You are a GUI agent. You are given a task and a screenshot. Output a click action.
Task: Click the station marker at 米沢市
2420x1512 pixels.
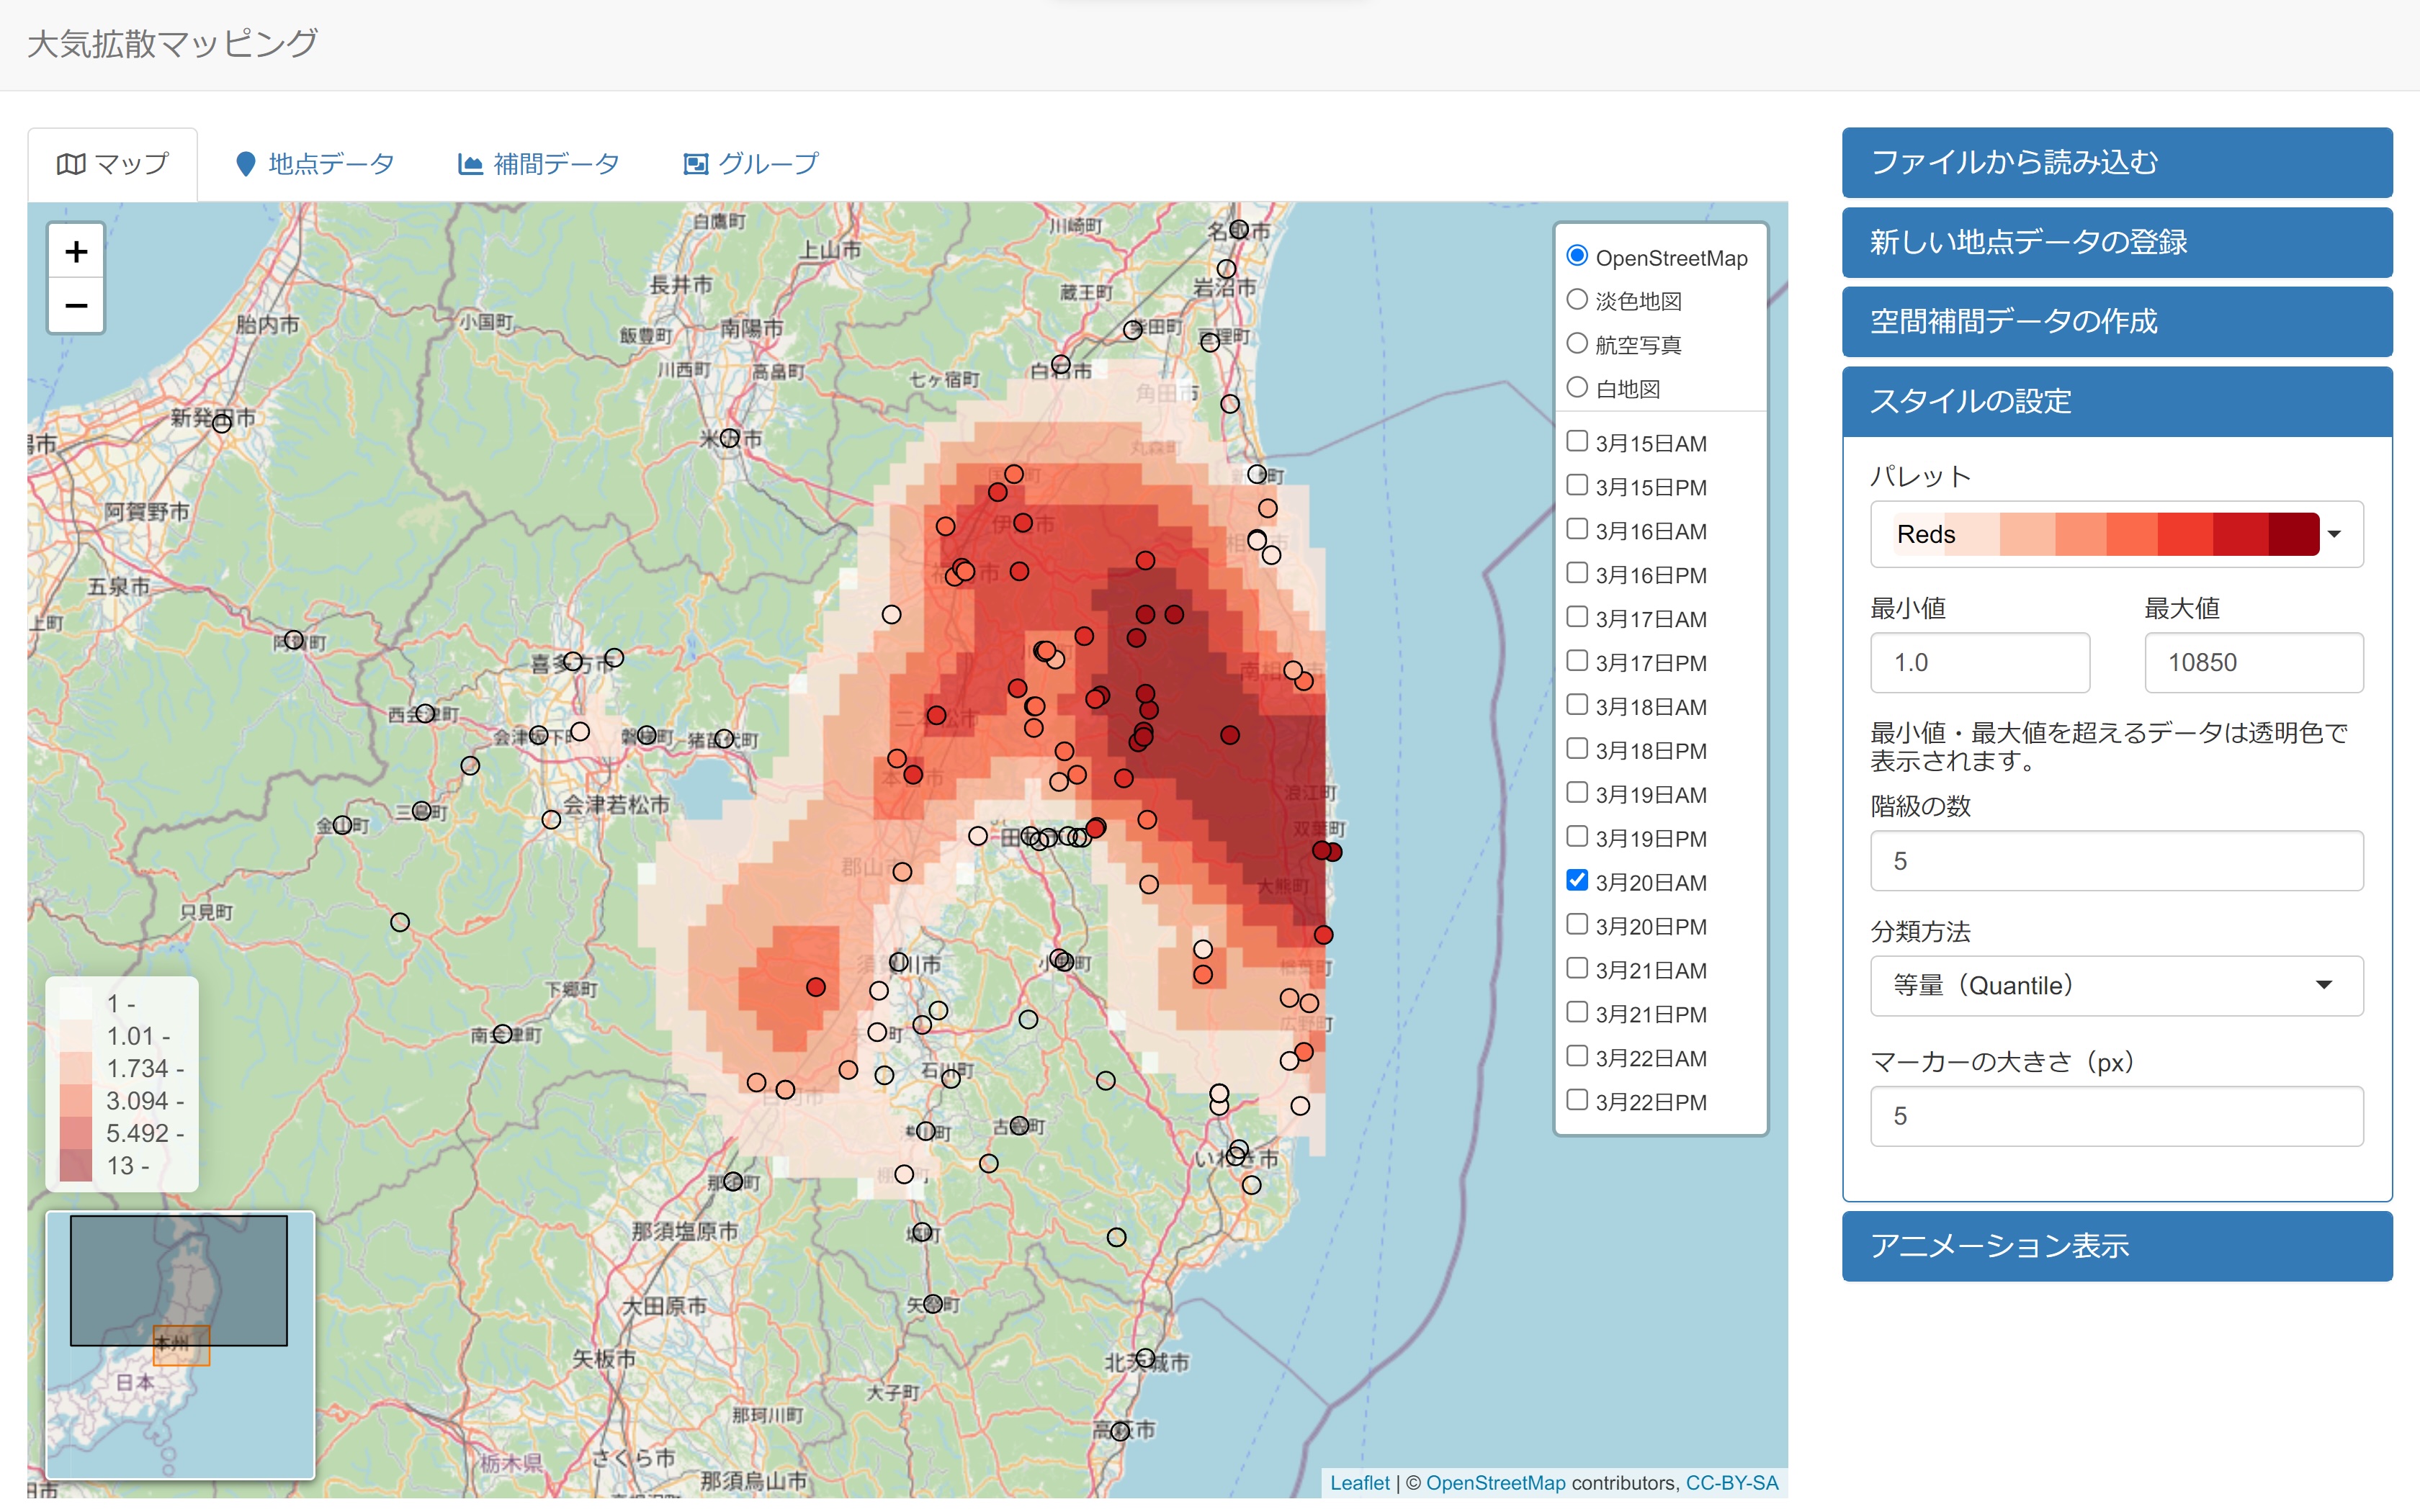[730, 438]
